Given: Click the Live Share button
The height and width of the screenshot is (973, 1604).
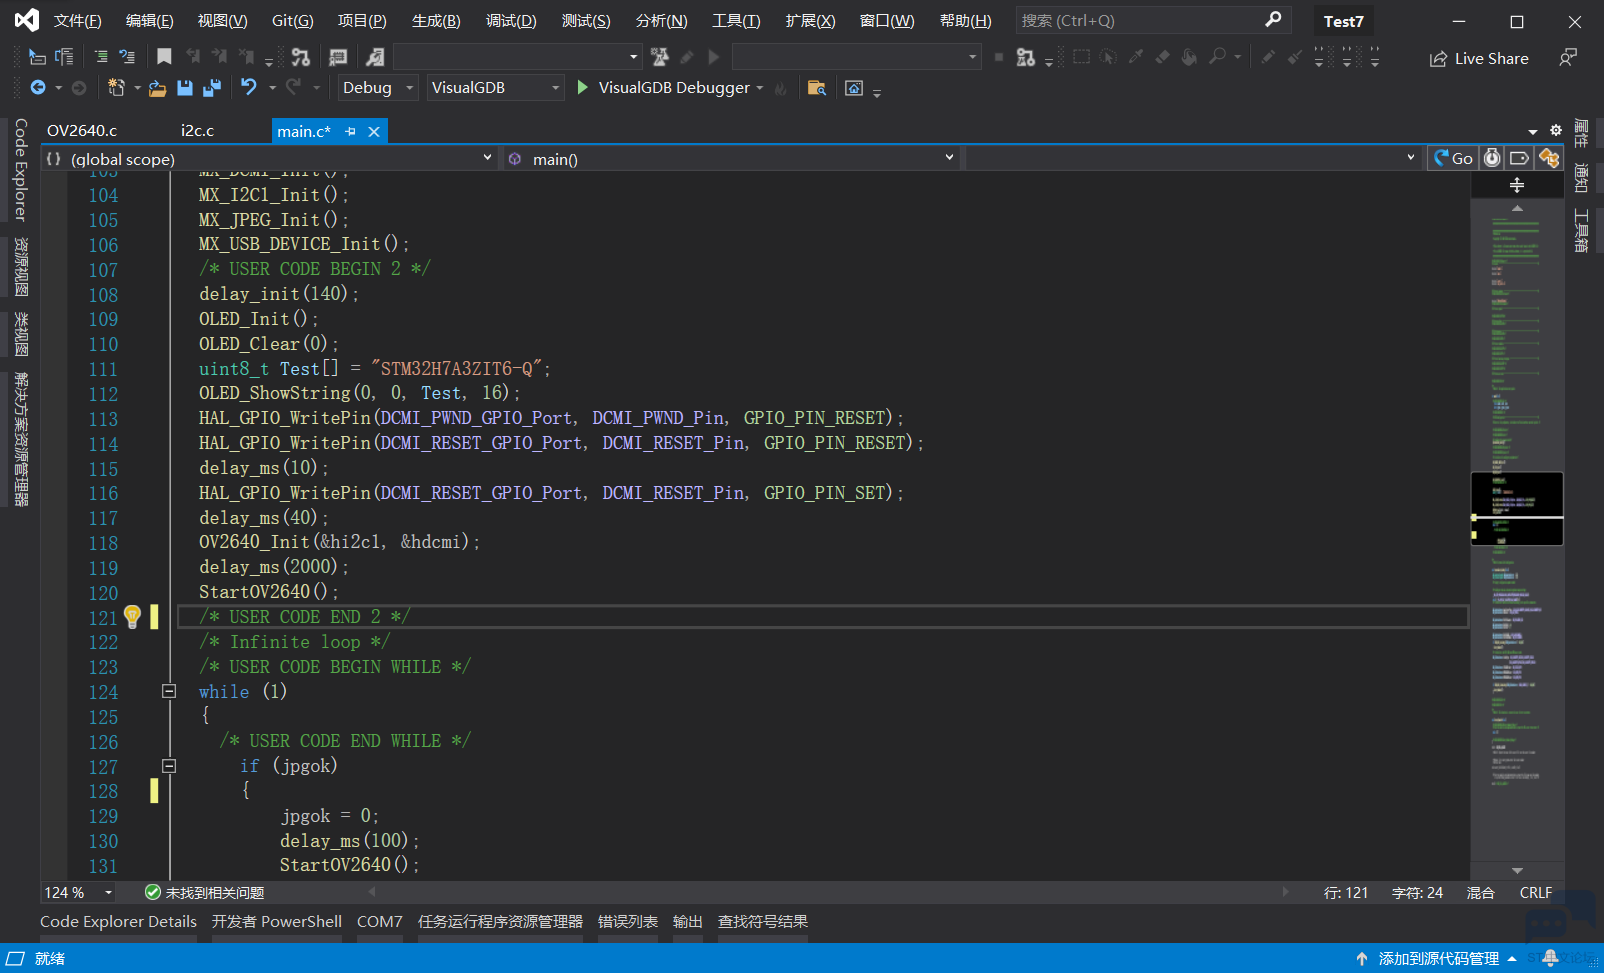Looking at the screenshot, I should coord(1479,58).
